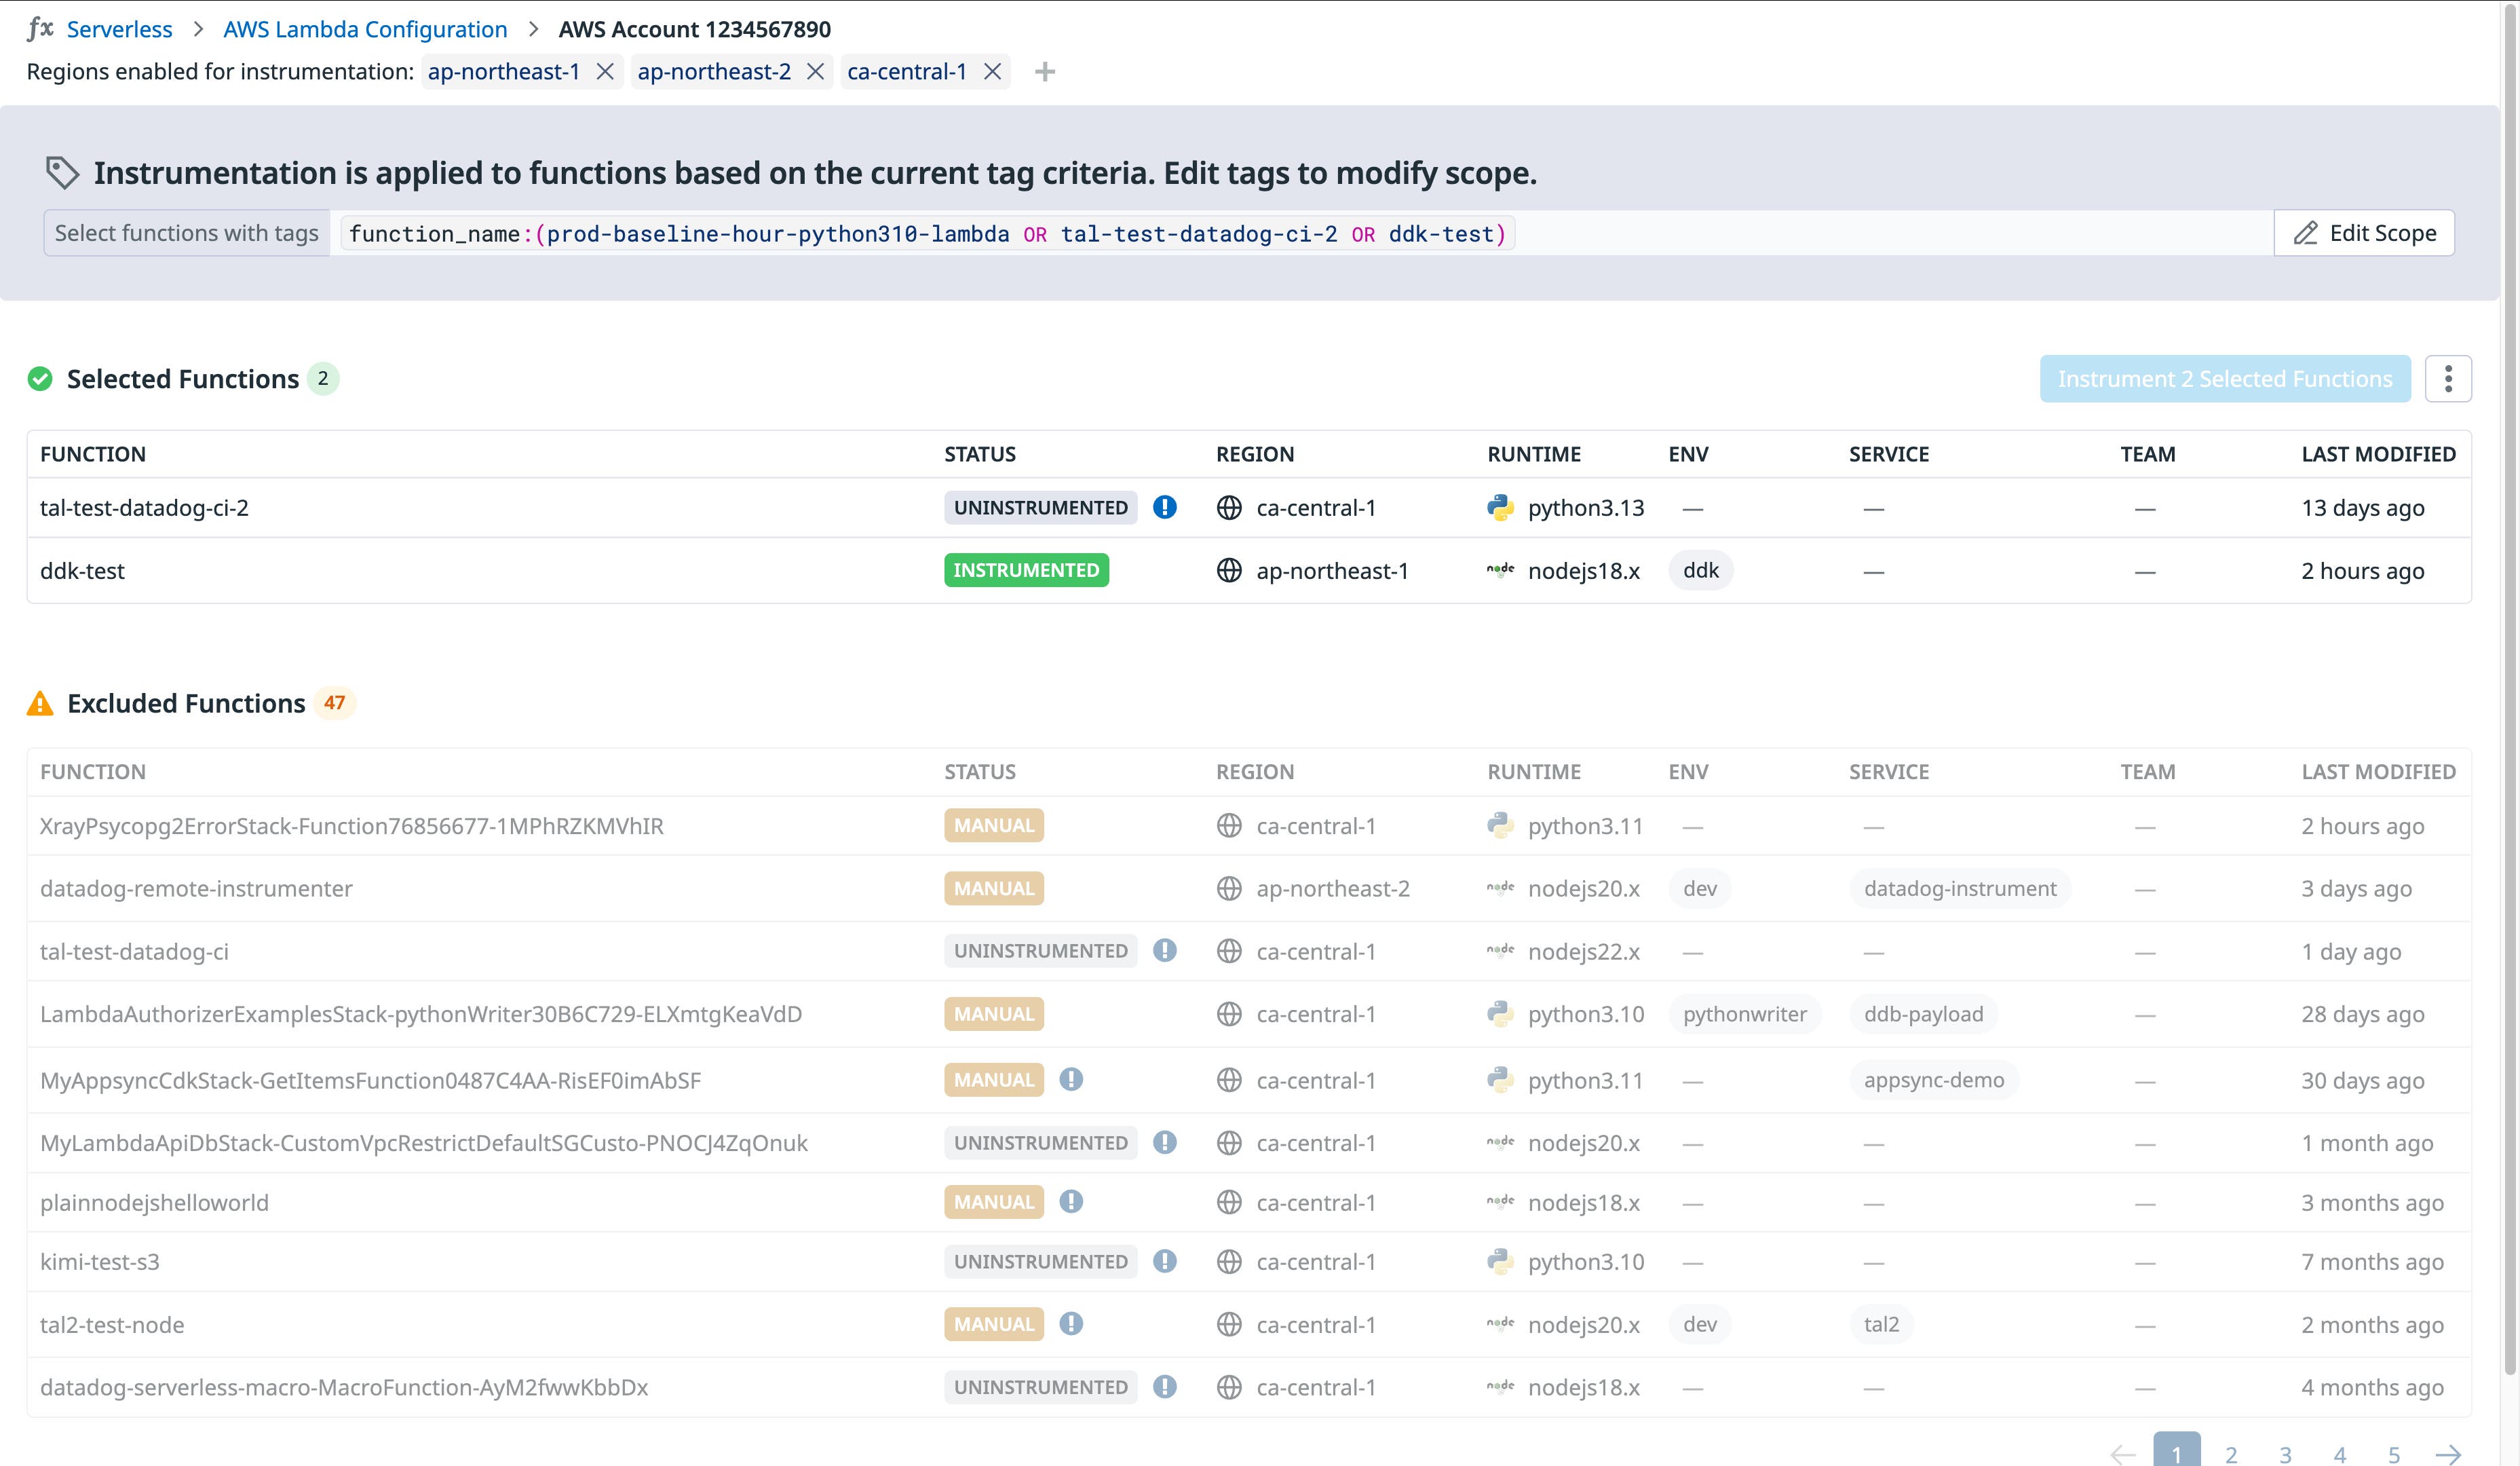Remove the ap-northeast-2 region tag

tap(815, 71)
